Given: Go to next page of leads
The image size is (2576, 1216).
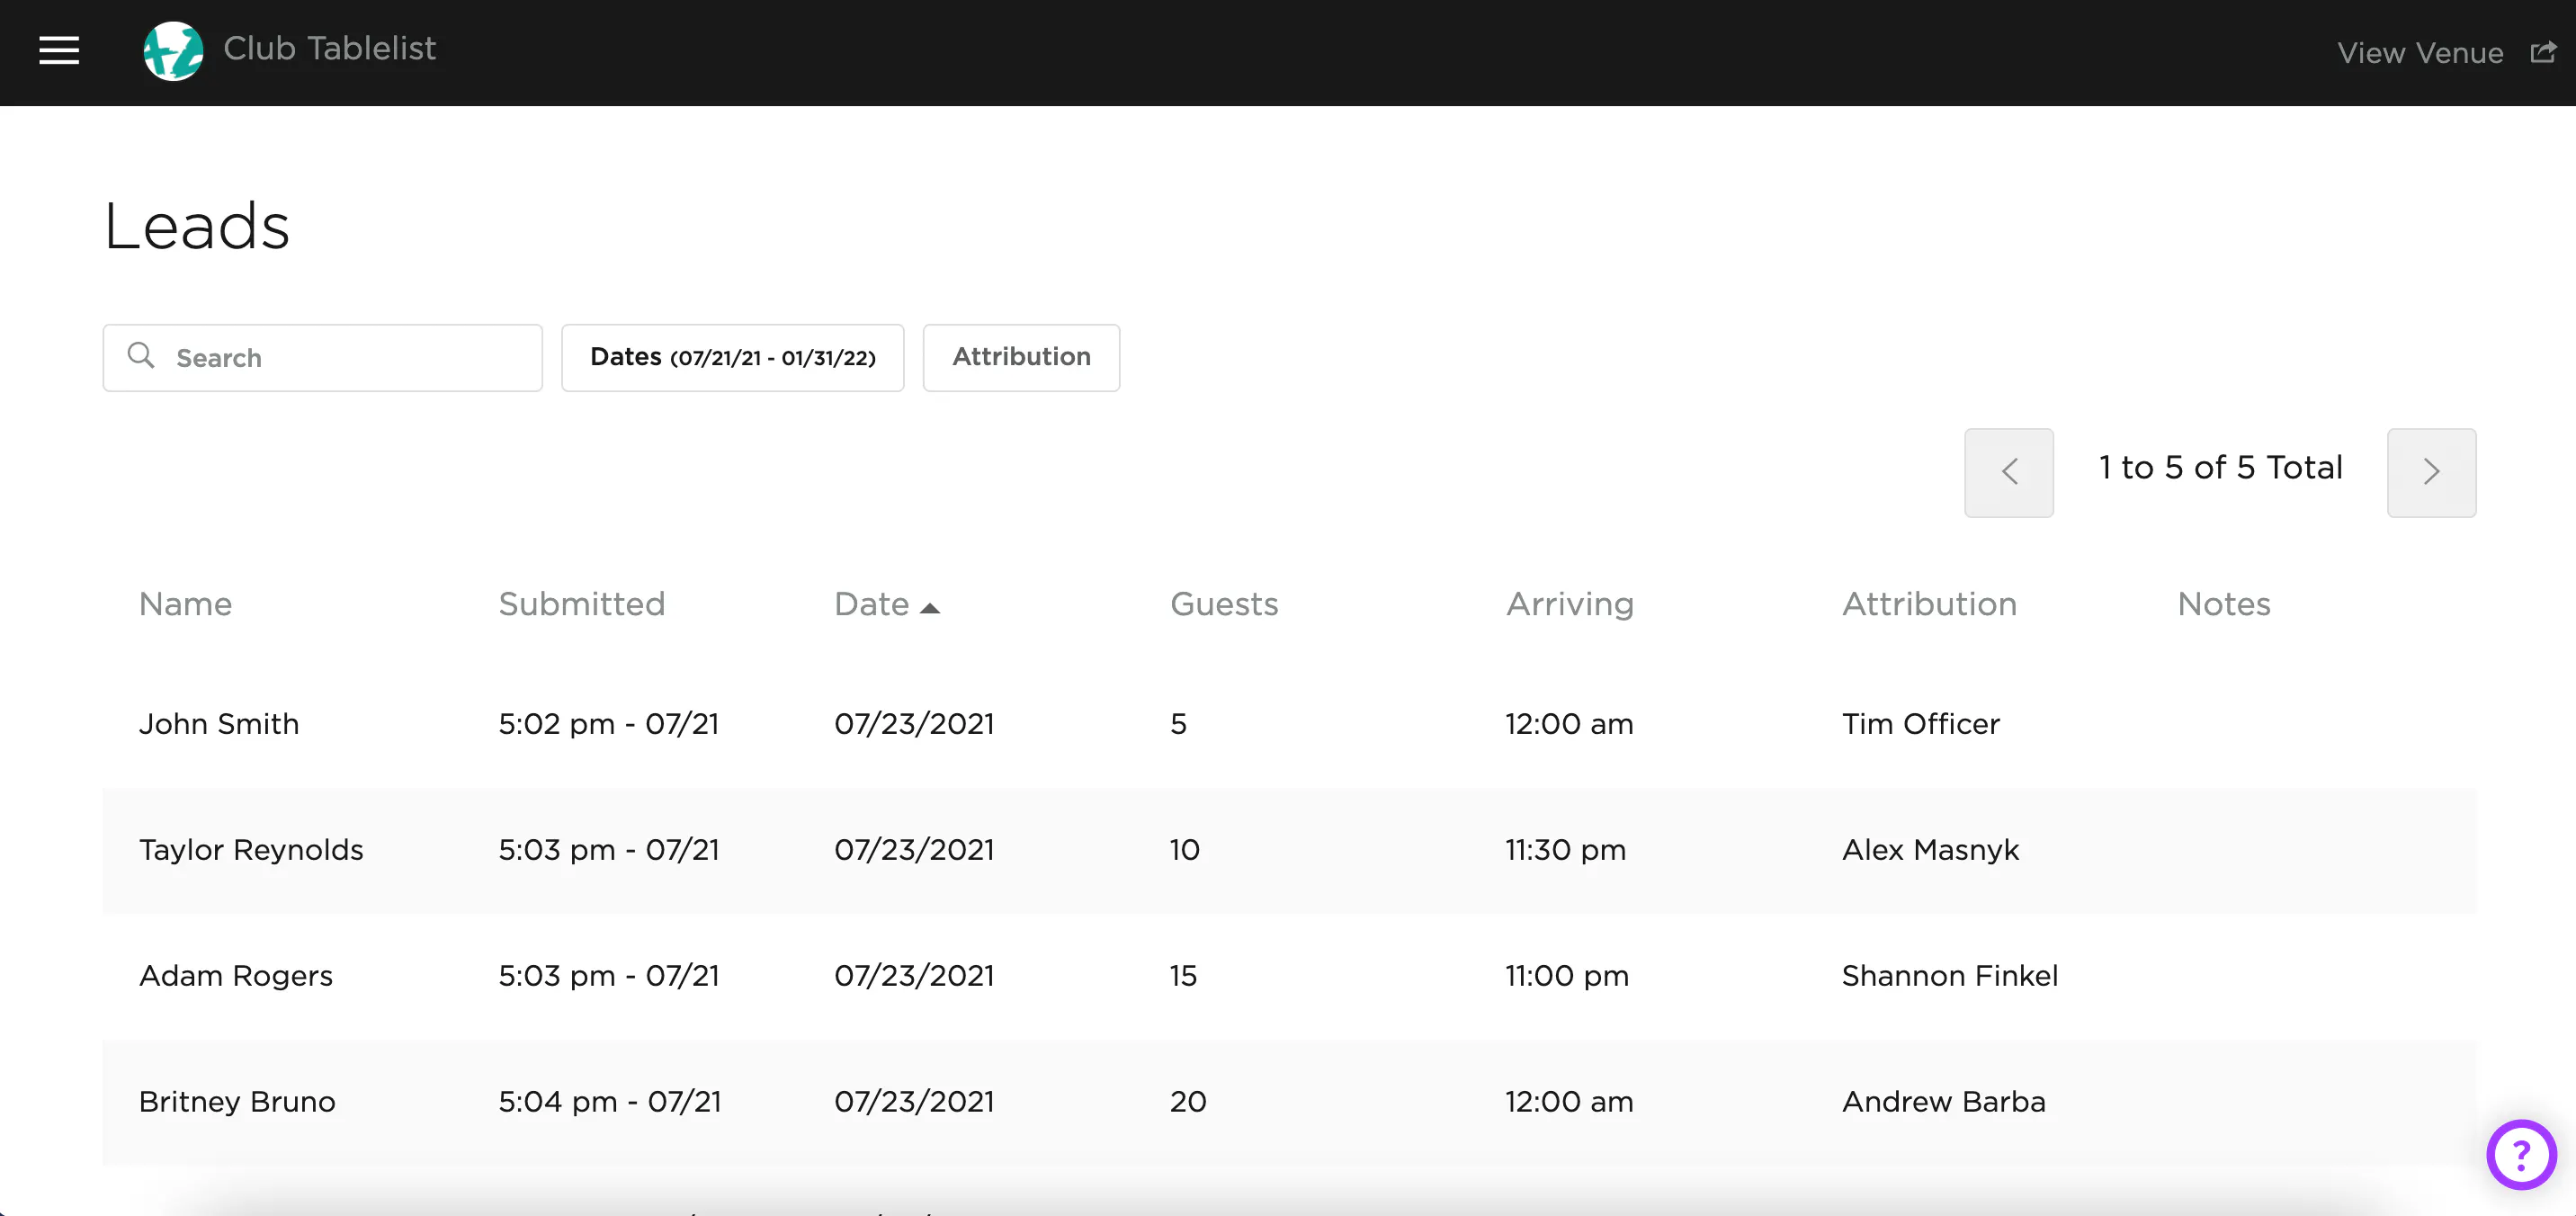Looking at the screenshot, I should [x=2431, y=472].
